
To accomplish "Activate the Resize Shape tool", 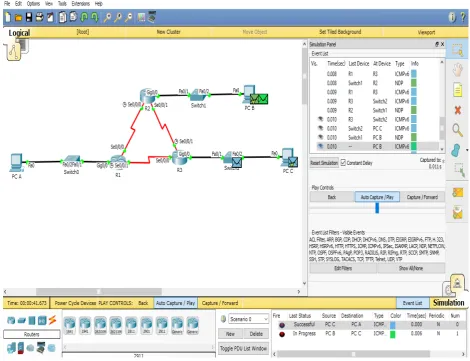I will tap(460, 170).
